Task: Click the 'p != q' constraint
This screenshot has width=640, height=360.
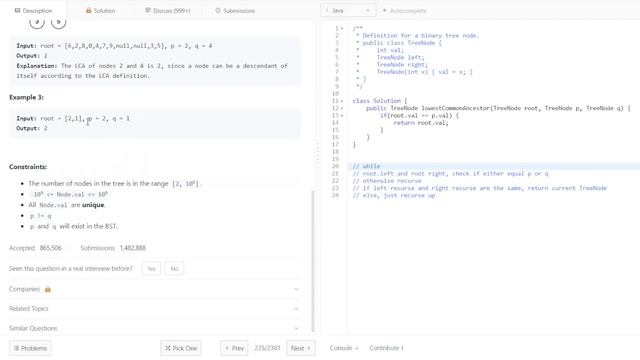Action: tap(40, 216)
